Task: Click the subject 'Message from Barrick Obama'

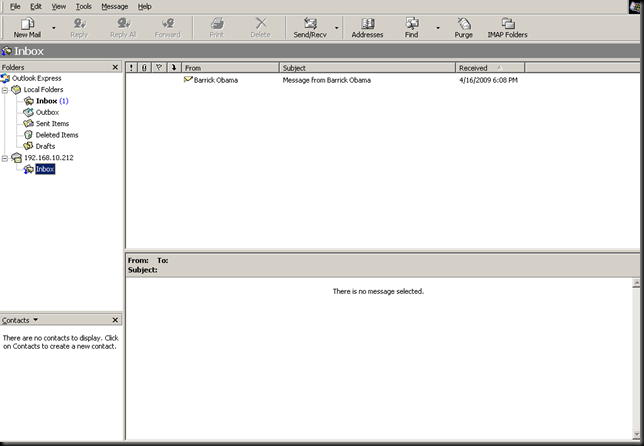Action: [327, 80]
